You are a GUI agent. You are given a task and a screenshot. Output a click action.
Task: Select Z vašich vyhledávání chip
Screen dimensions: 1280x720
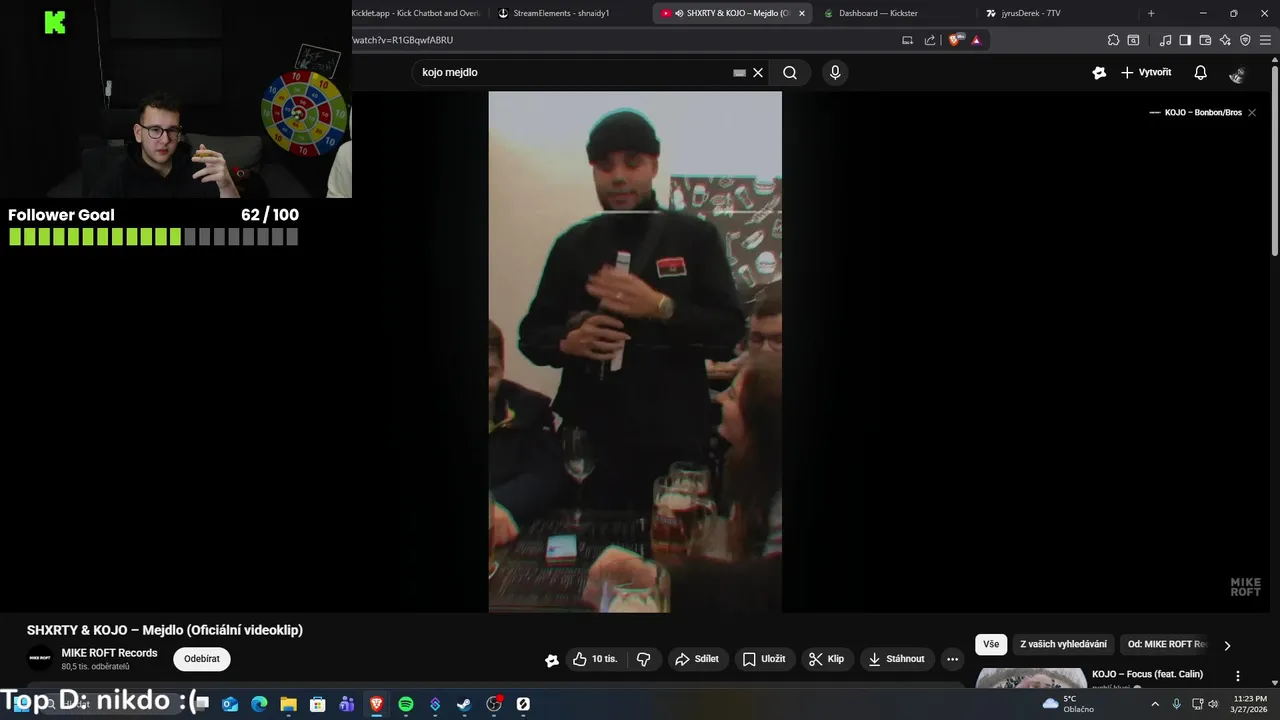(1063, 645)
